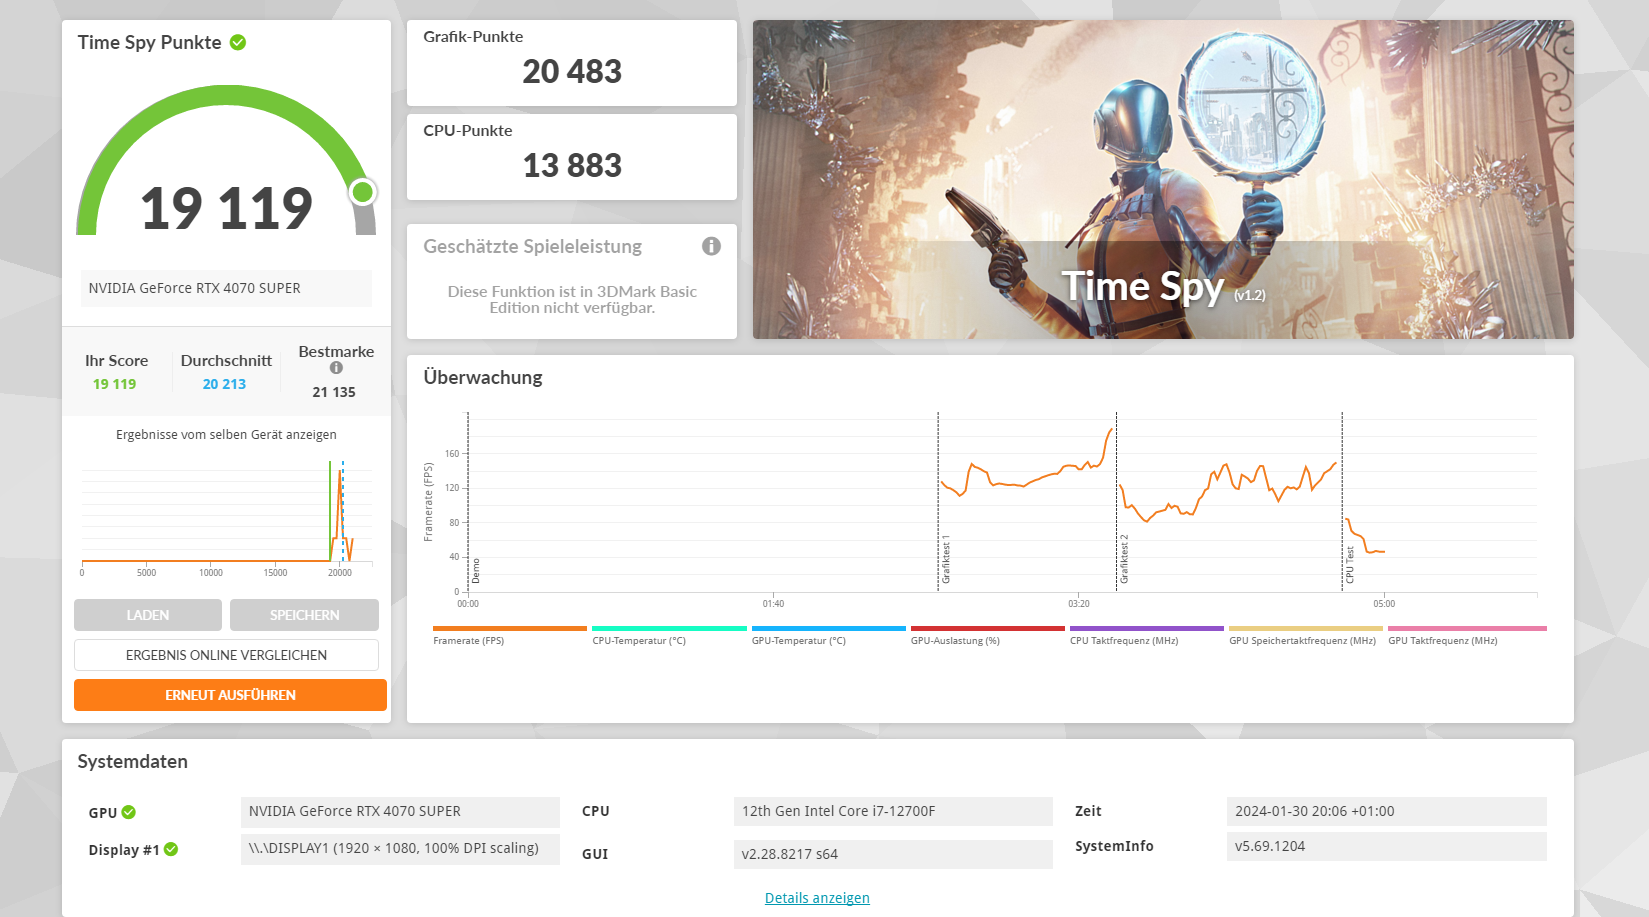The width and height of the screenshot is (1649, 917).
Task: Click the orange ERNEUT AUSFÜHREN button
Action: tap(230, 695)
